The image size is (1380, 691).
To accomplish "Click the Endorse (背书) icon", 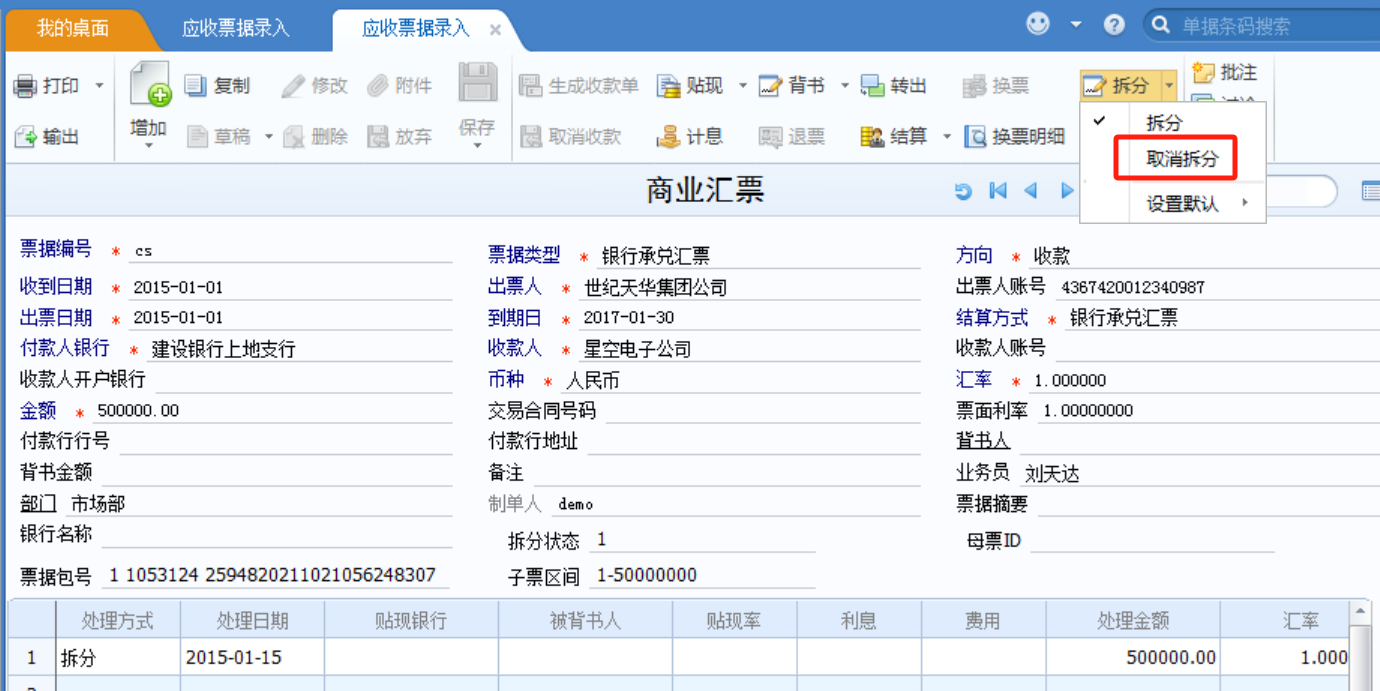I will click(x=770, y=86).
